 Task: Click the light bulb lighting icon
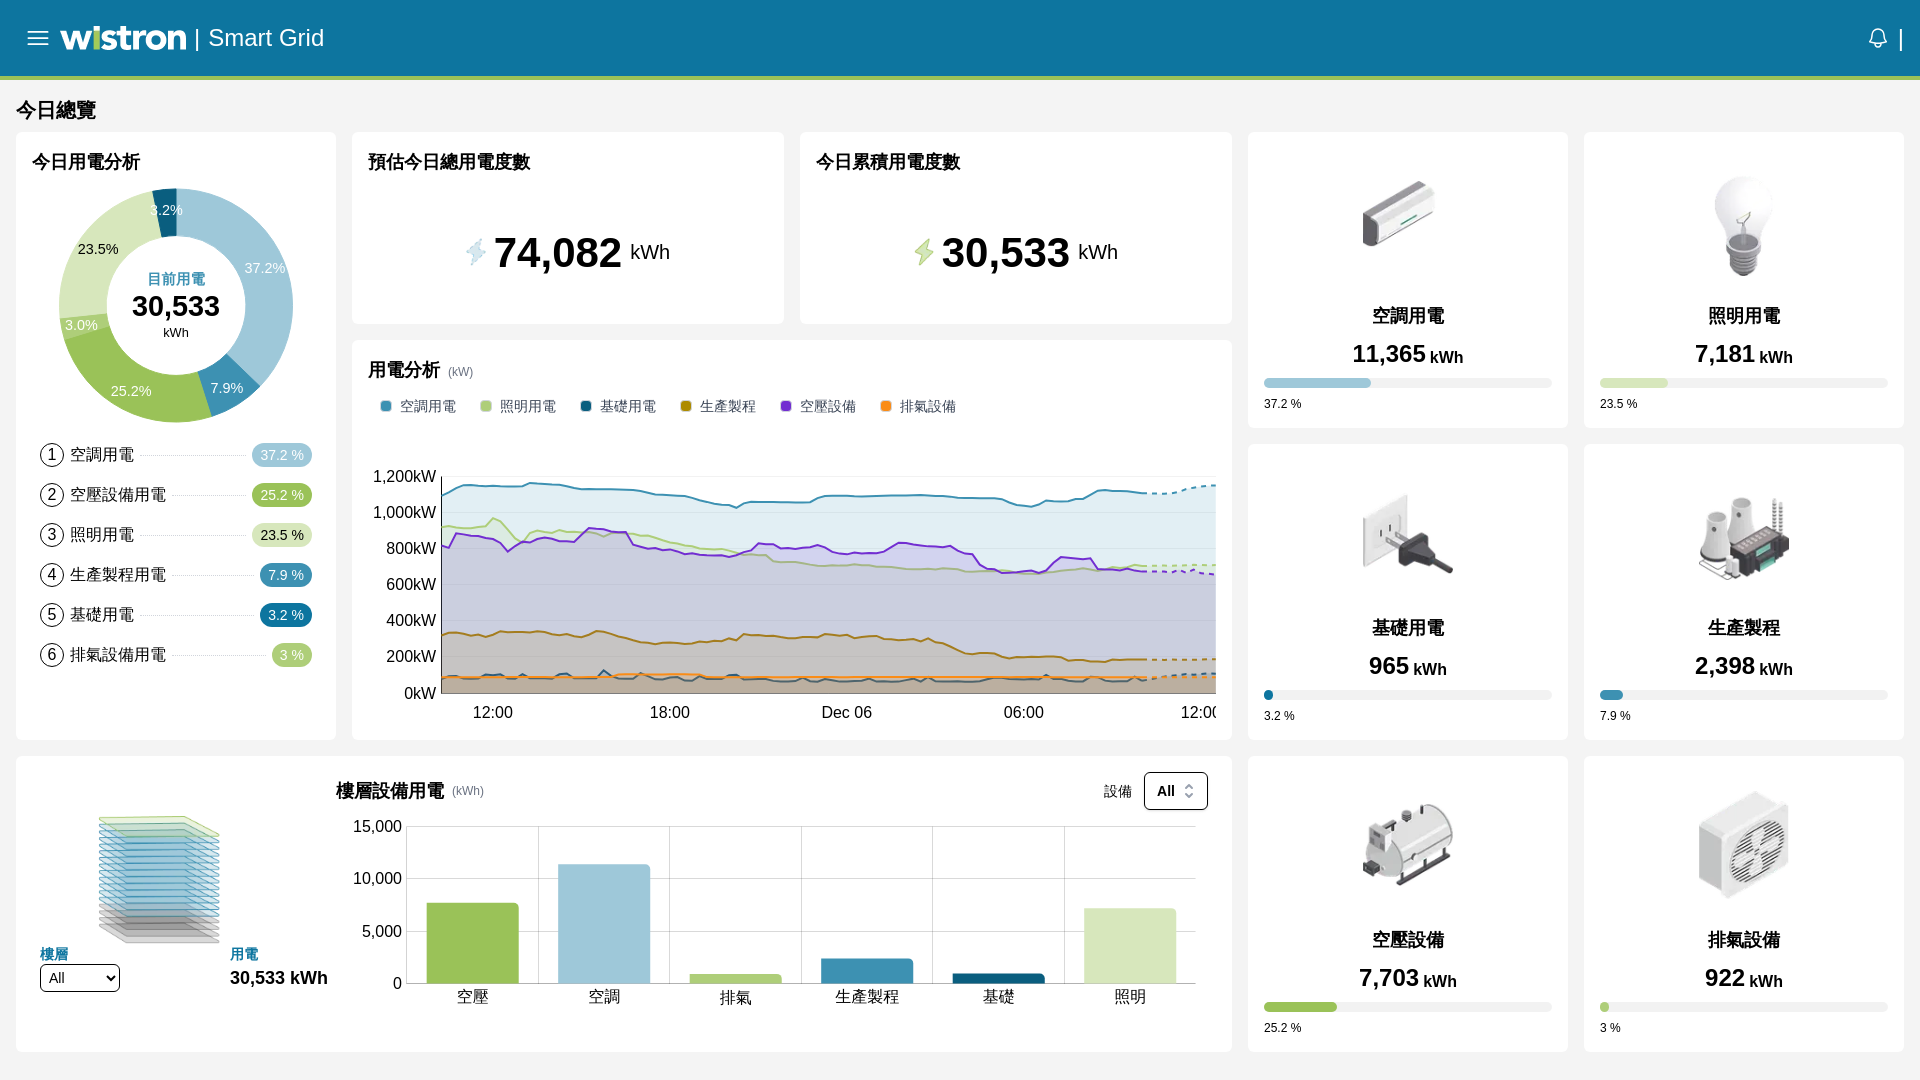[x=1743, y=225]
